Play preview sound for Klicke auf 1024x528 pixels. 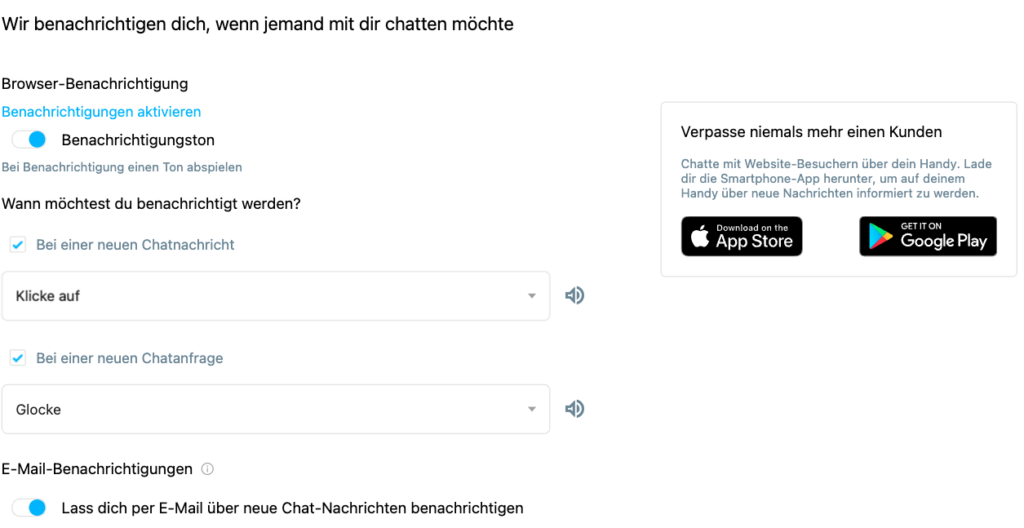click(575, 295)
